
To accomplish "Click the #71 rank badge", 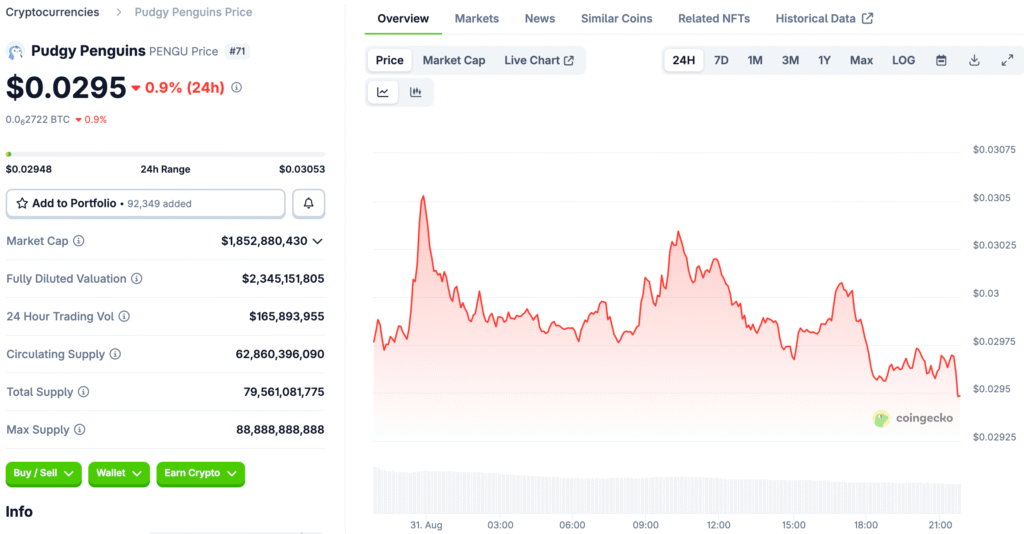I will click(x=237, y=51).
